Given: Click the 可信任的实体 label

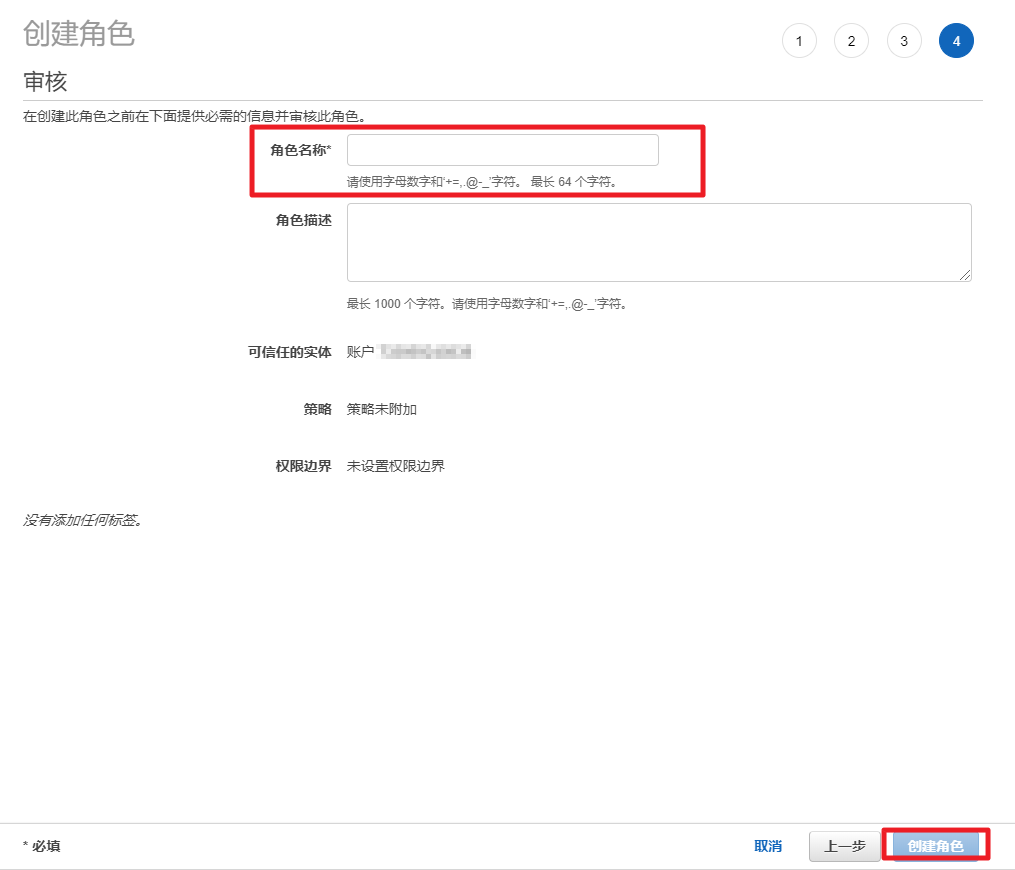Looking at the screenshot, I should click(x=289, y=352).
